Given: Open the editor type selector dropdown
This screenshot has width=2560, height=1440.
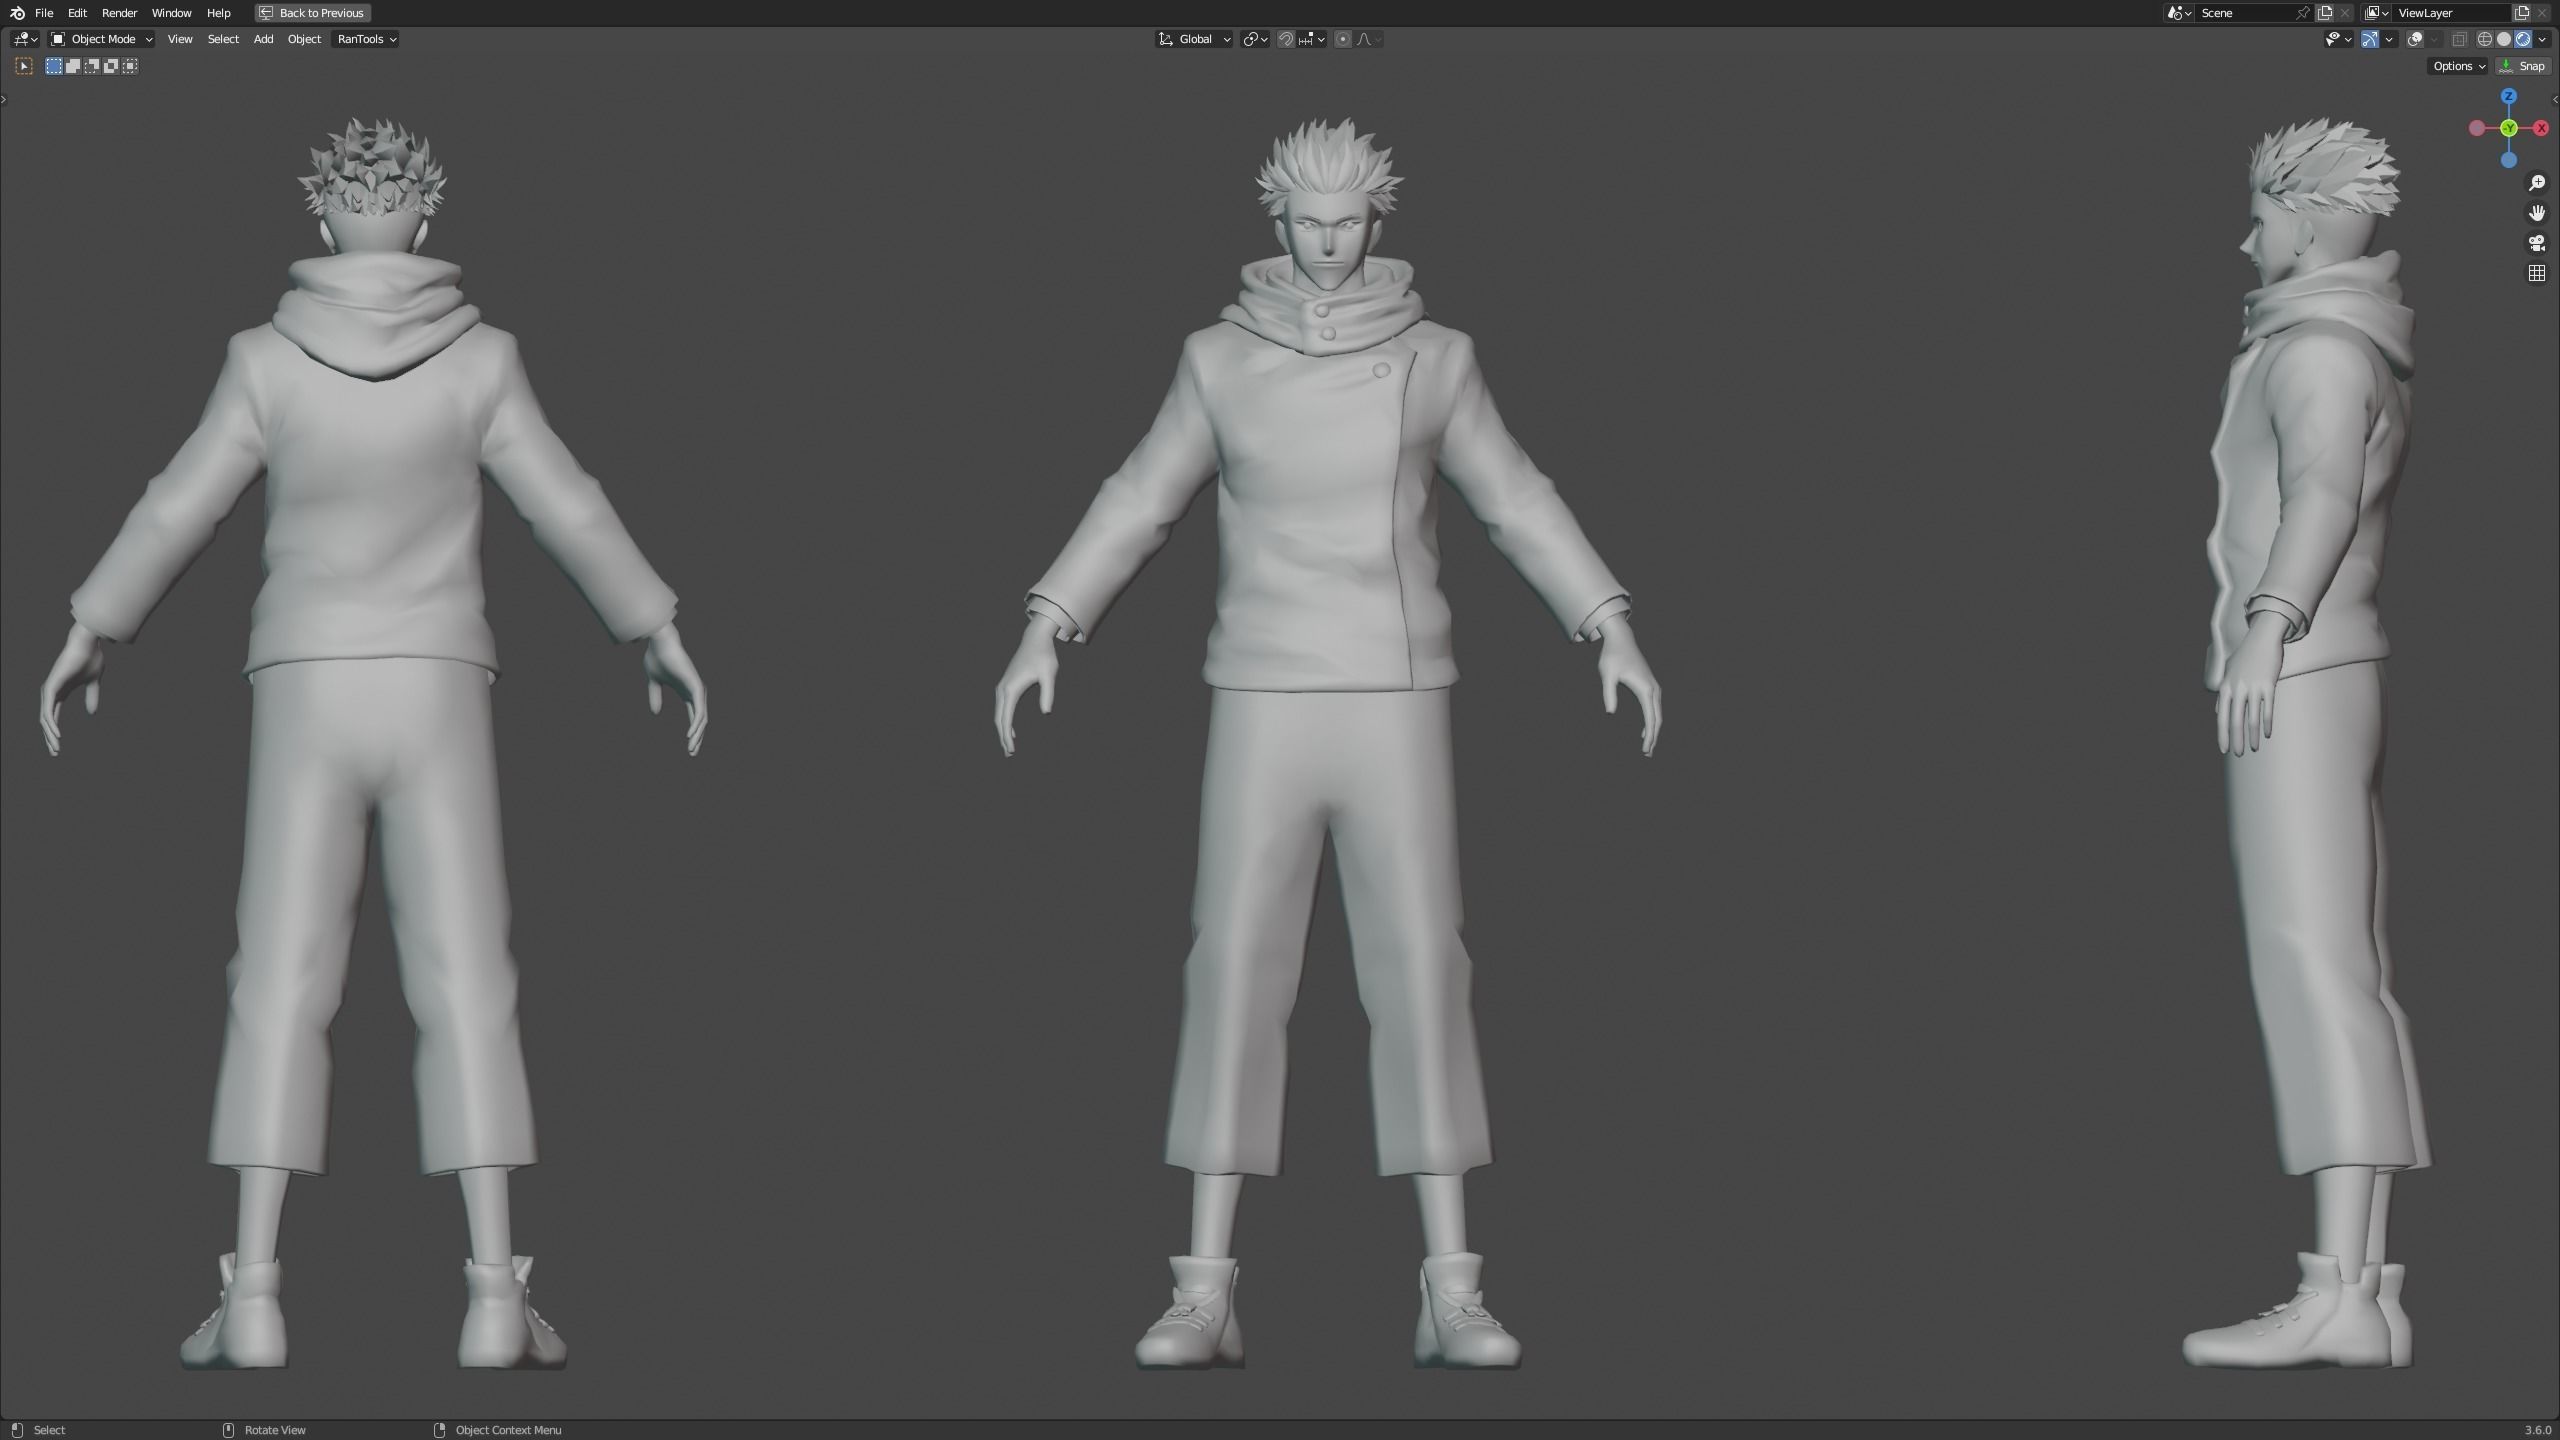Looking at the screenshot, I should click(25, 39).
